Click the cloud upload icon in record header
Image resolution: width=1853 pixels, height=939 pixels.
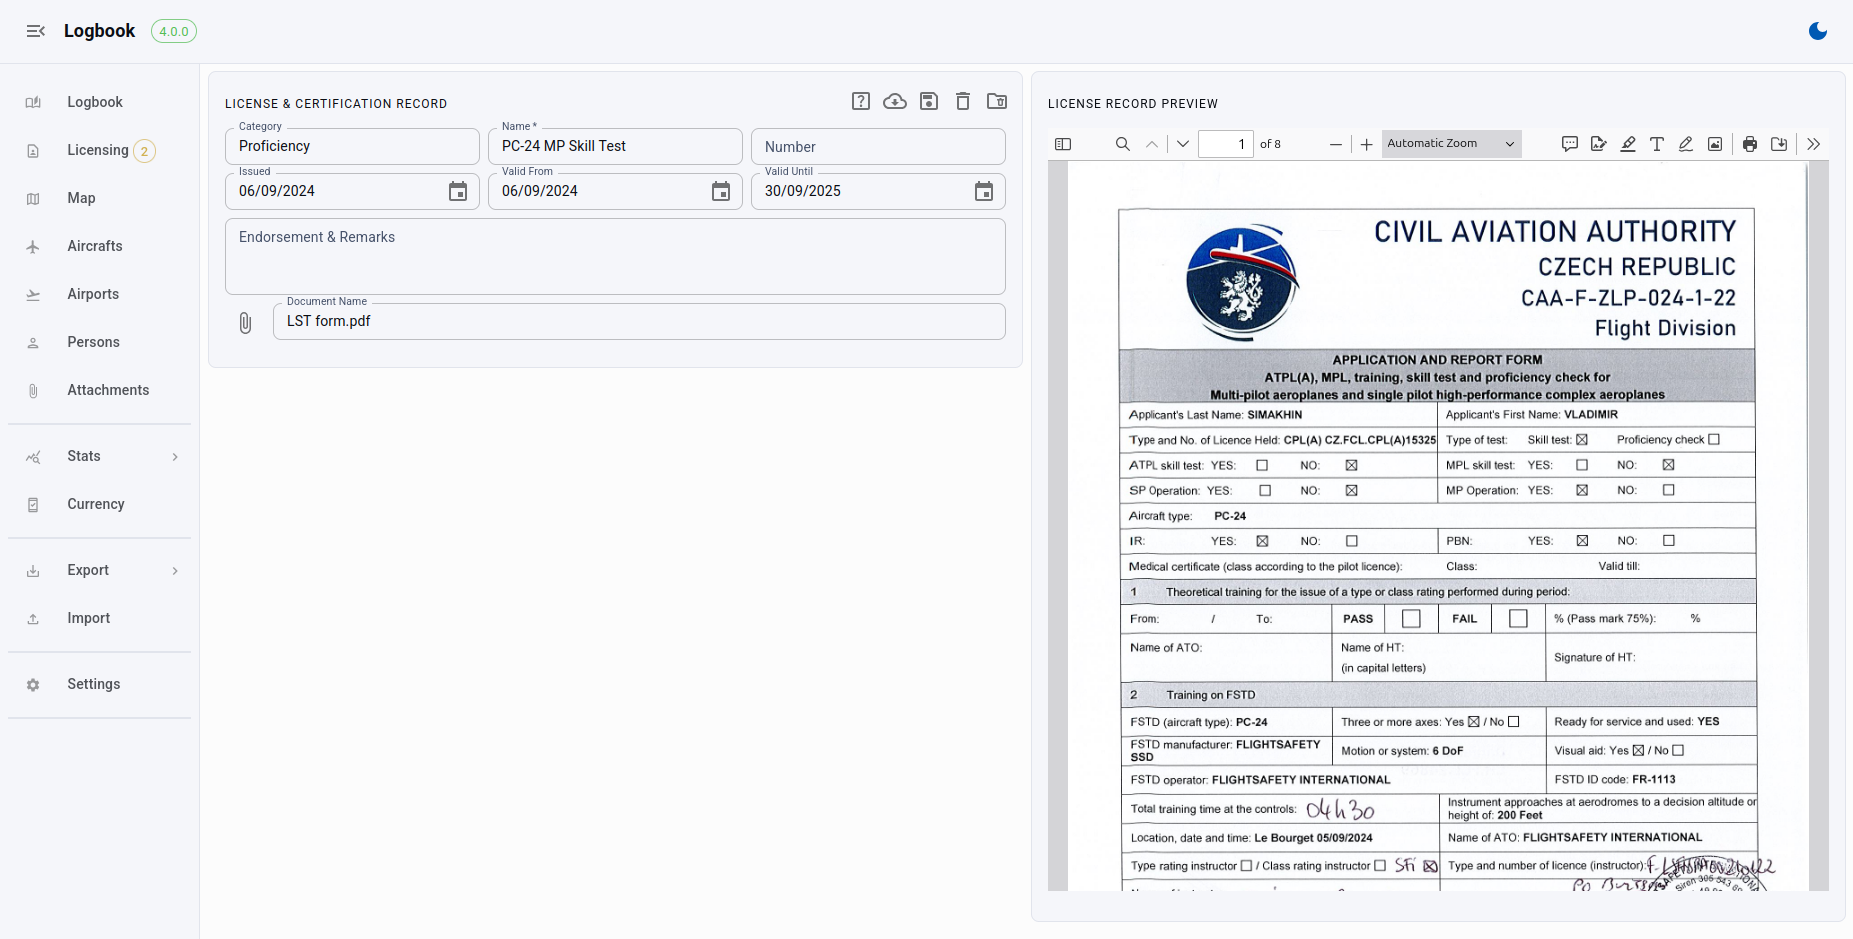(x=895, y=101)
